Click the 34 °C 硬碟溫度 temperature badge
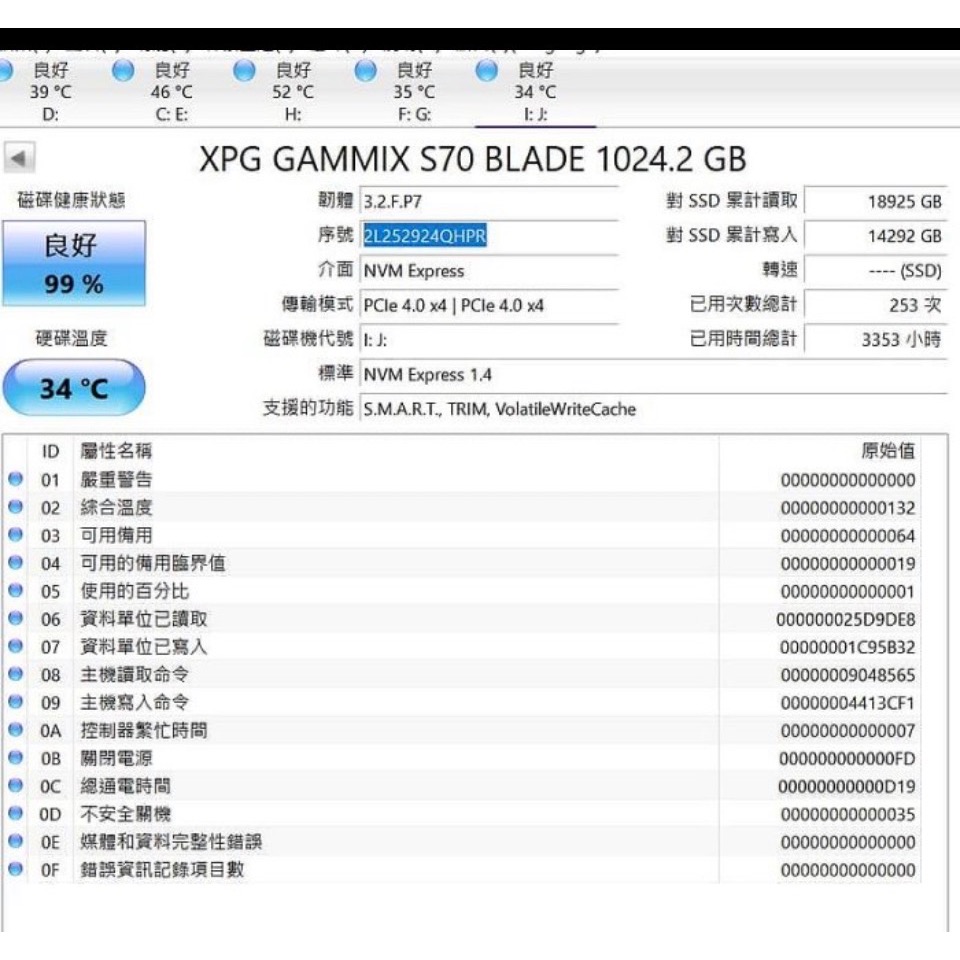960x960 pixels. tap(75, 387)
